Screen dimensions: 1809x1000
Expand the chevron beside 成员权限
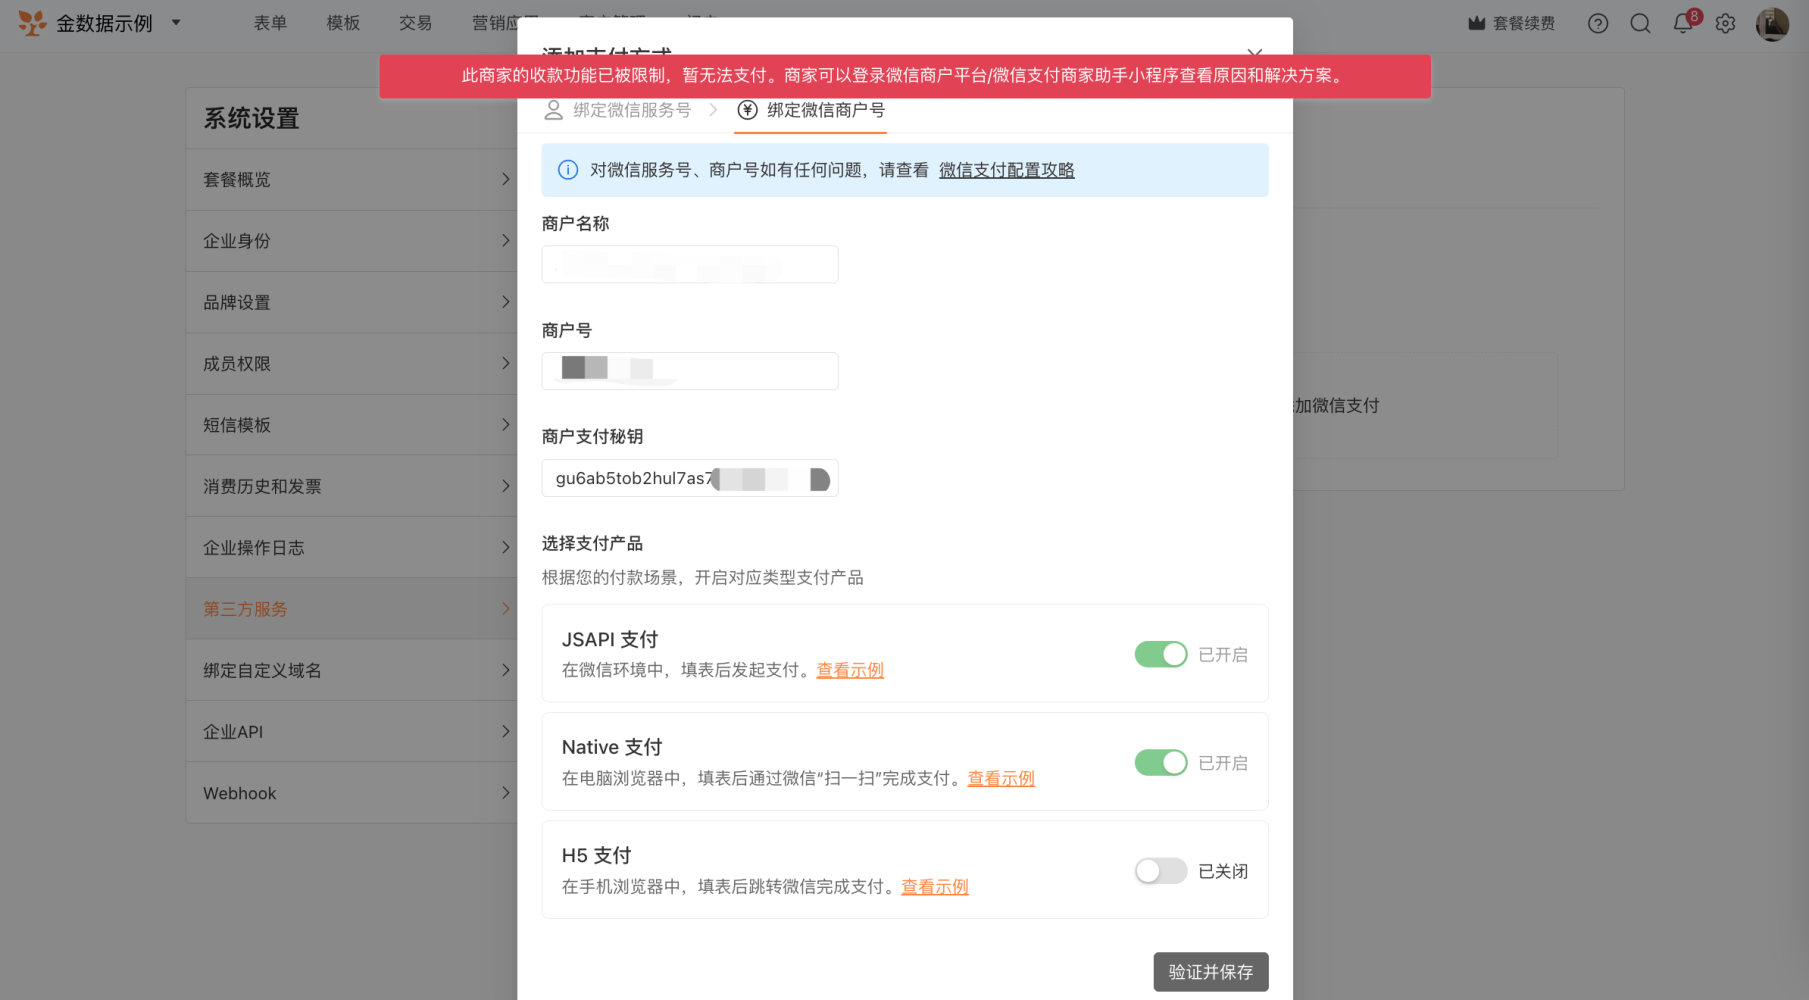tap(505, 363)
